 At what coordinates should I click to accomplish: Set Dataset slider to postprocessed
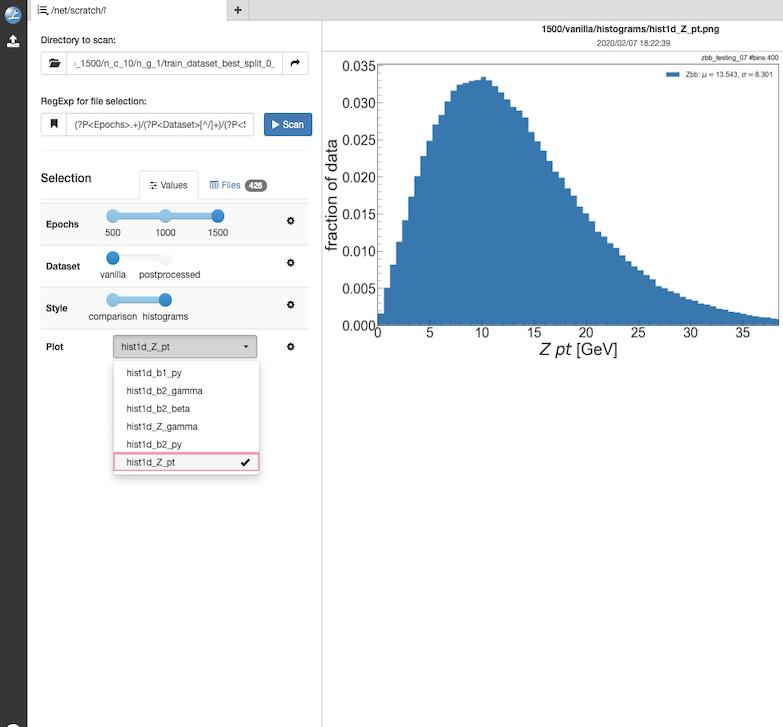click(166, 258)
